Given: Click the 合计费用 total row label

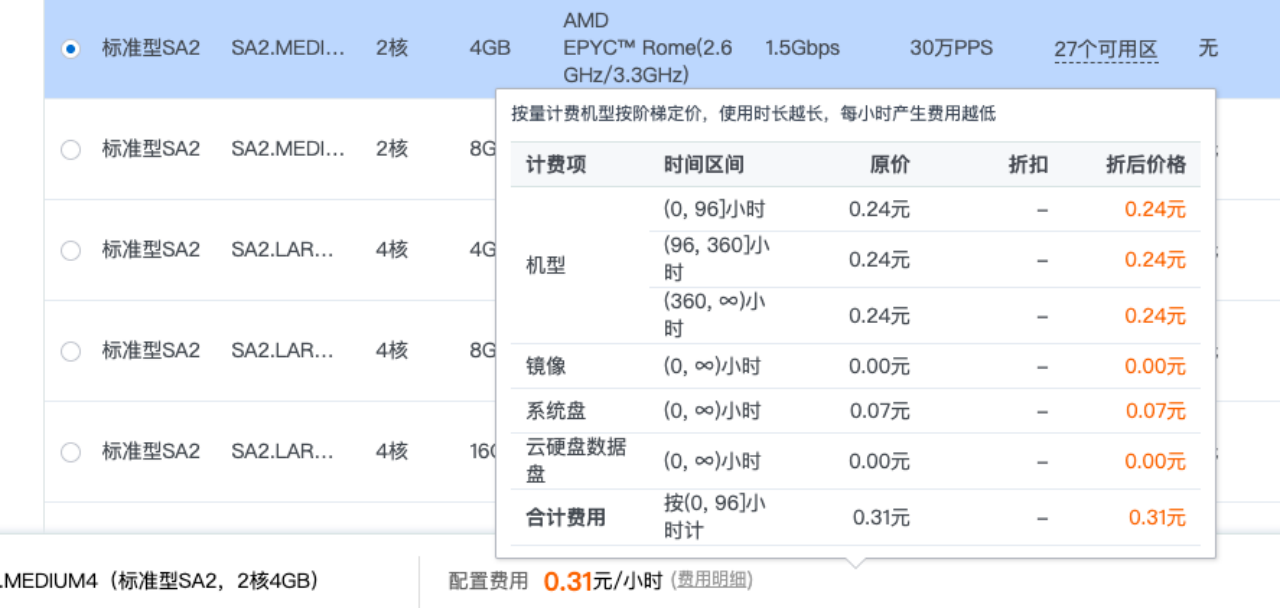Looking at the screenshot, I should click(566, 518).
